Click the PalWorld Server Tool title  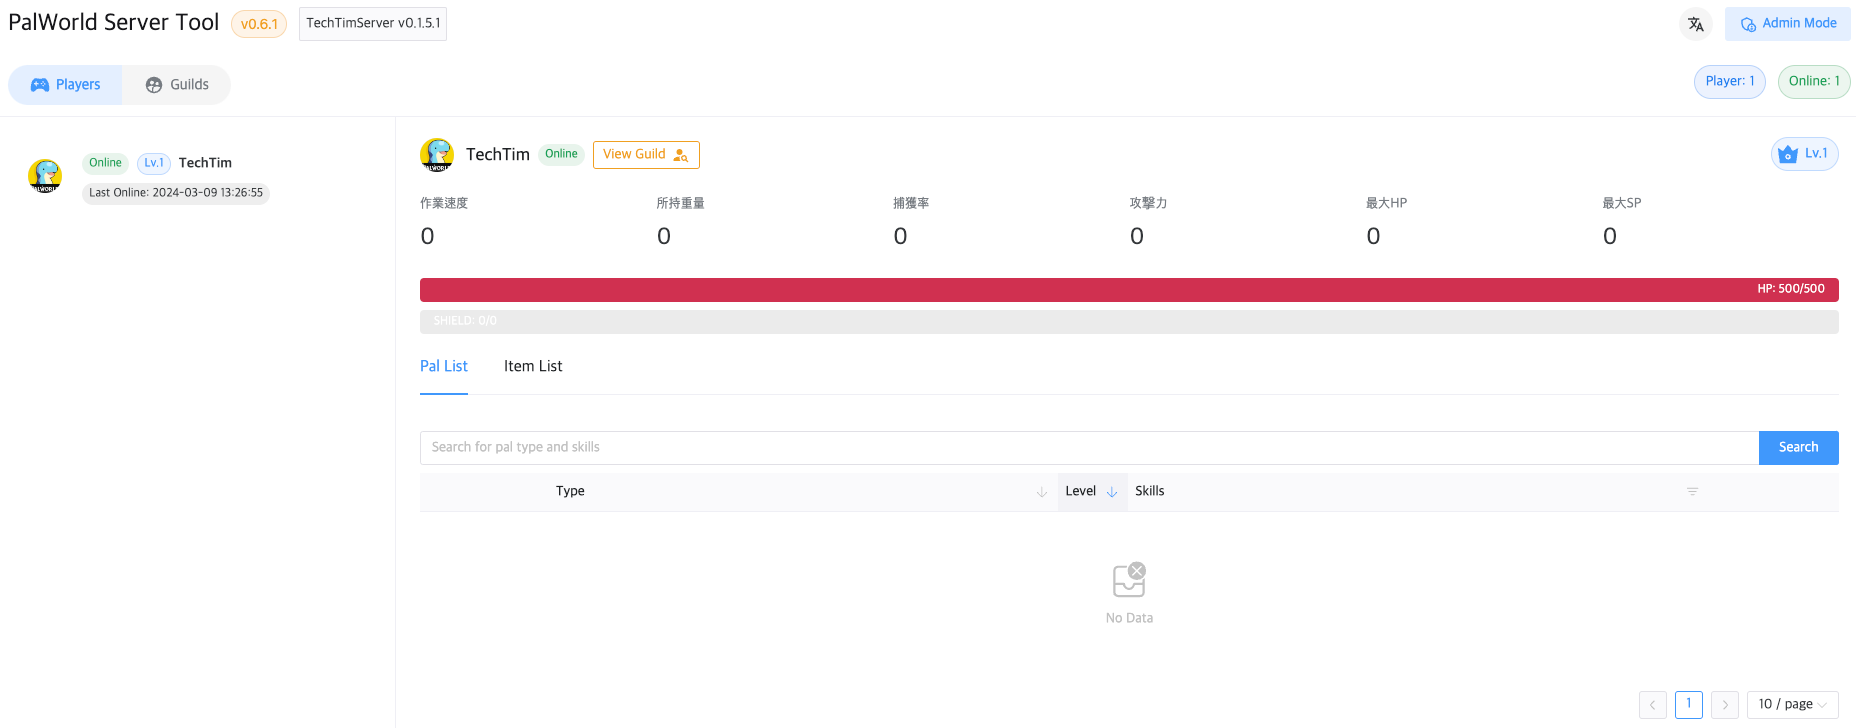(114, 23)
